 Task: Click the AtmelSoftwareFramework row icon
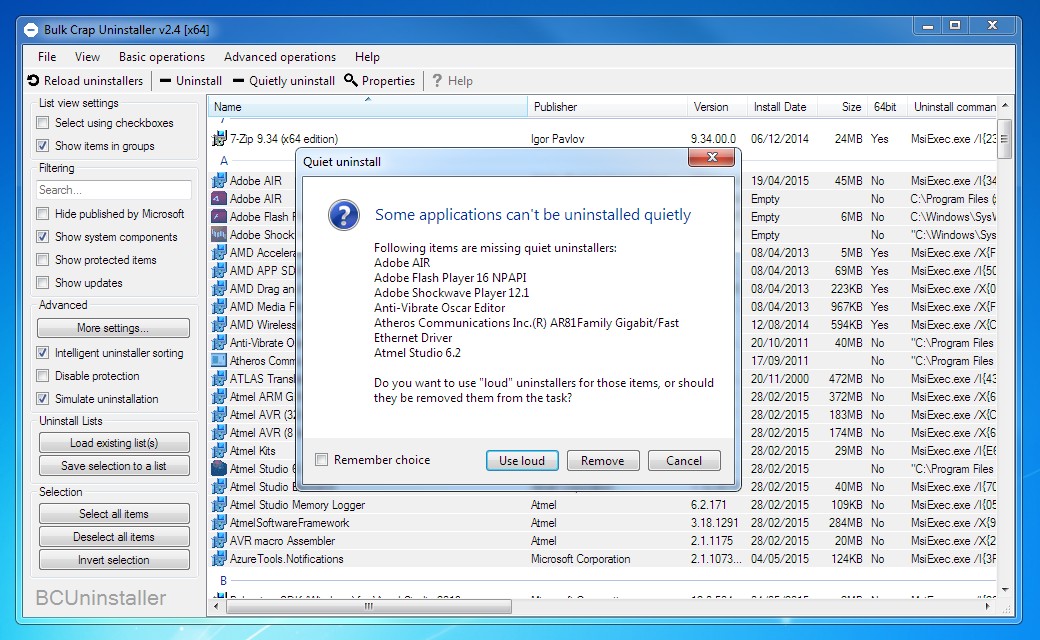(219, 523)
